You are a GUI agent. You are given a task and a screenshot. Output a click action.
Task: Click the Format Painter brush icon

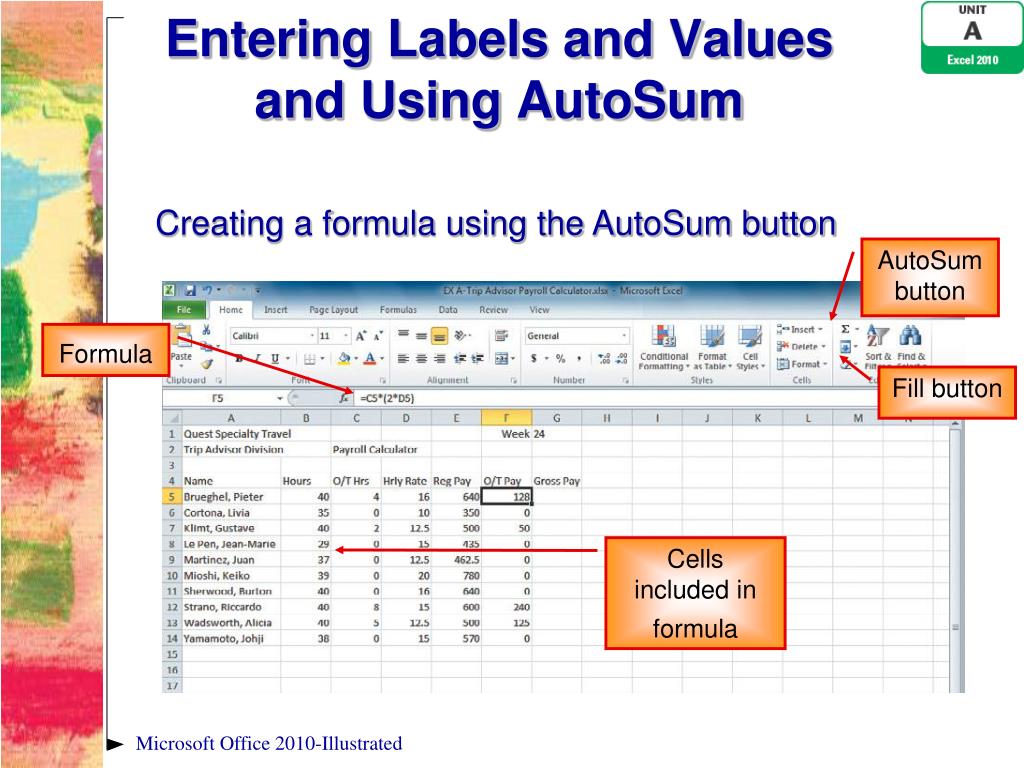click(x=206, y=363)
